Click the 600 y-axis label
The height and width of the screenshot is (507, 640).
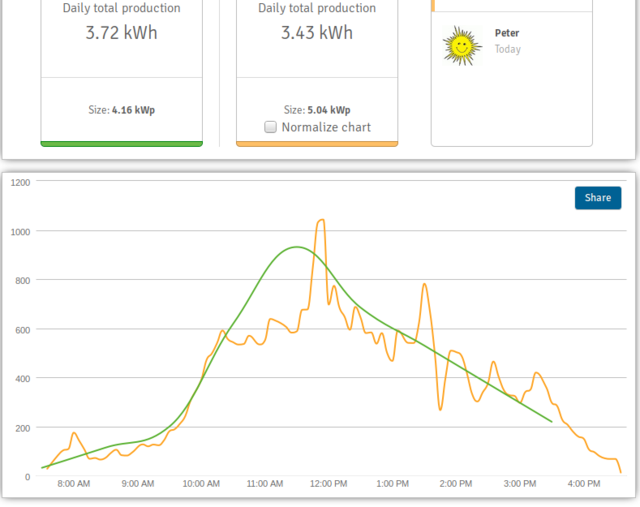pos(22,330)
